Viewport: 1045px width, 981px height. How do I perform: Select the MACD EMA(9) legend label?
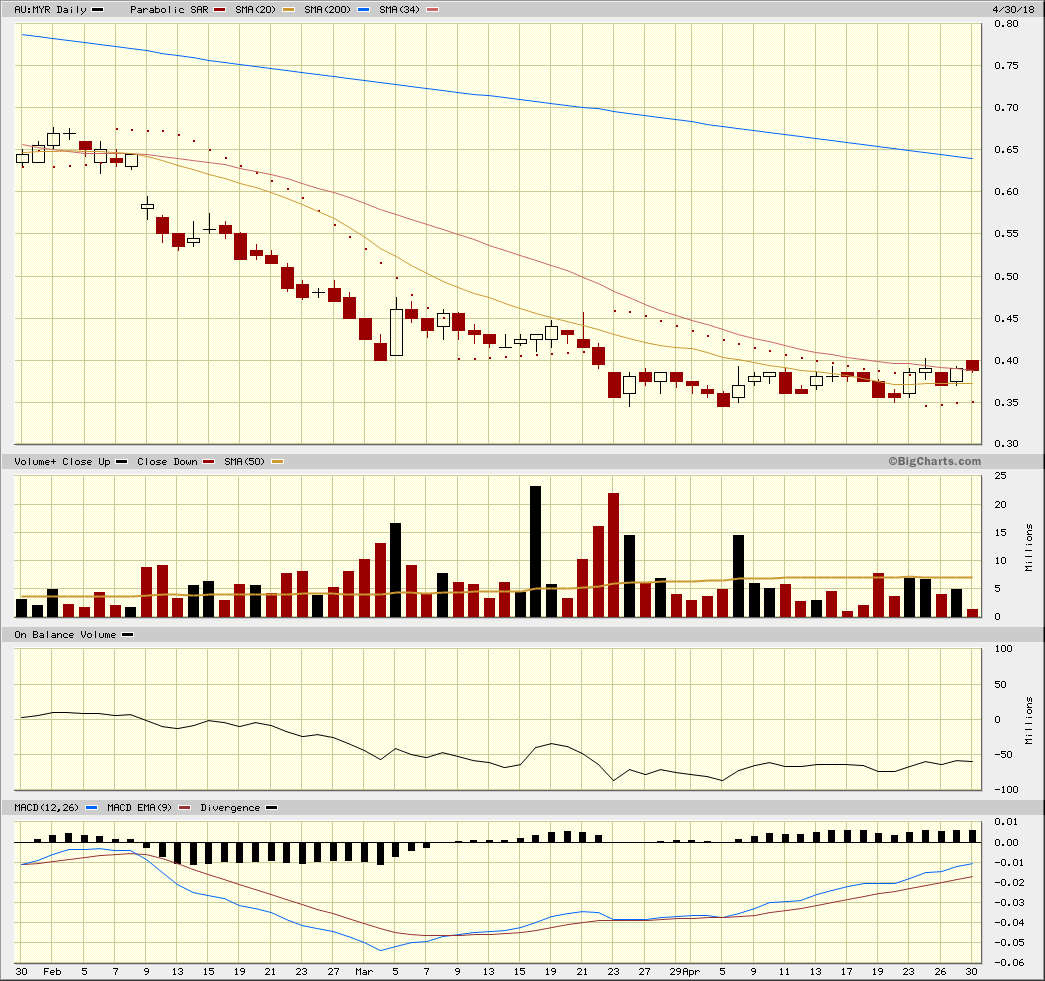(x=139, y=807)
